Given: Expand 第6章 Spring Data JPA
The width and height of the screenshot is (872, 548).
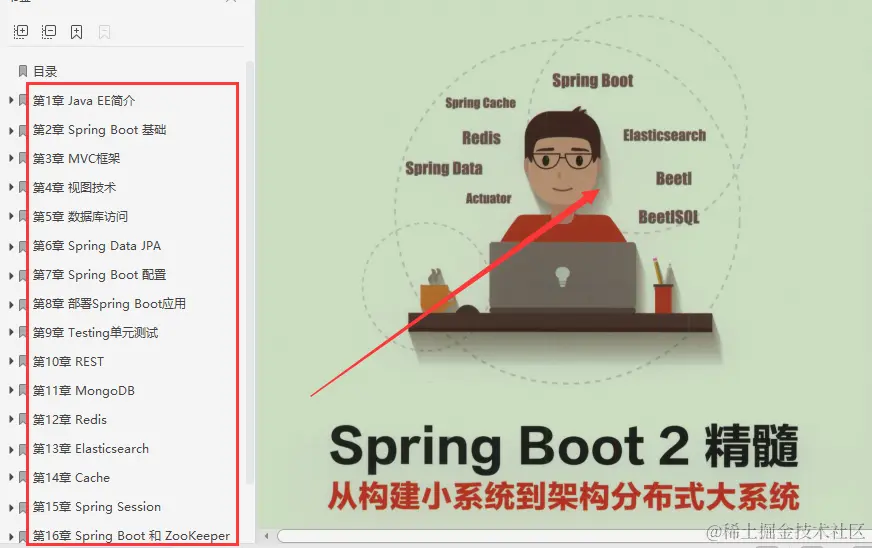Looking at the screenshot, I should (x=11, y=245).
